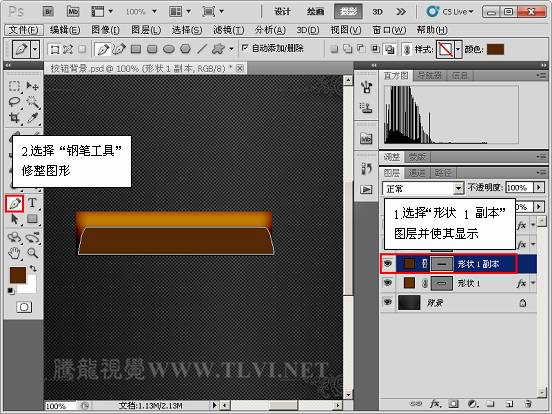Screen dimensions: 552x414
Task: Expand fx effects arrow on 形状 1 layer
Action: tap(533, 283)
